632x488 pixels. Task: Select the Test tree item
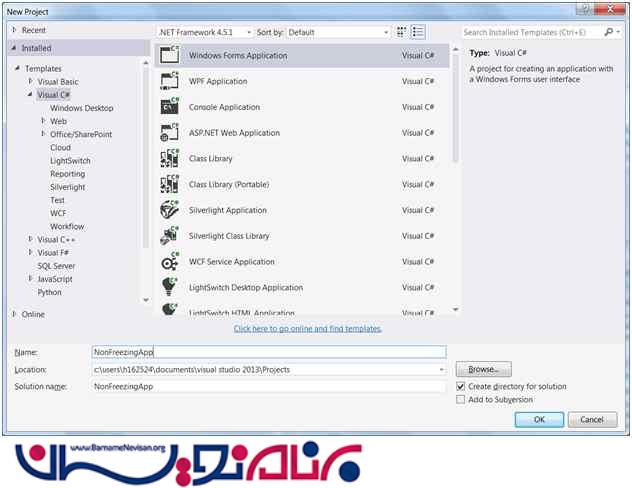click(x=57, y=200)
